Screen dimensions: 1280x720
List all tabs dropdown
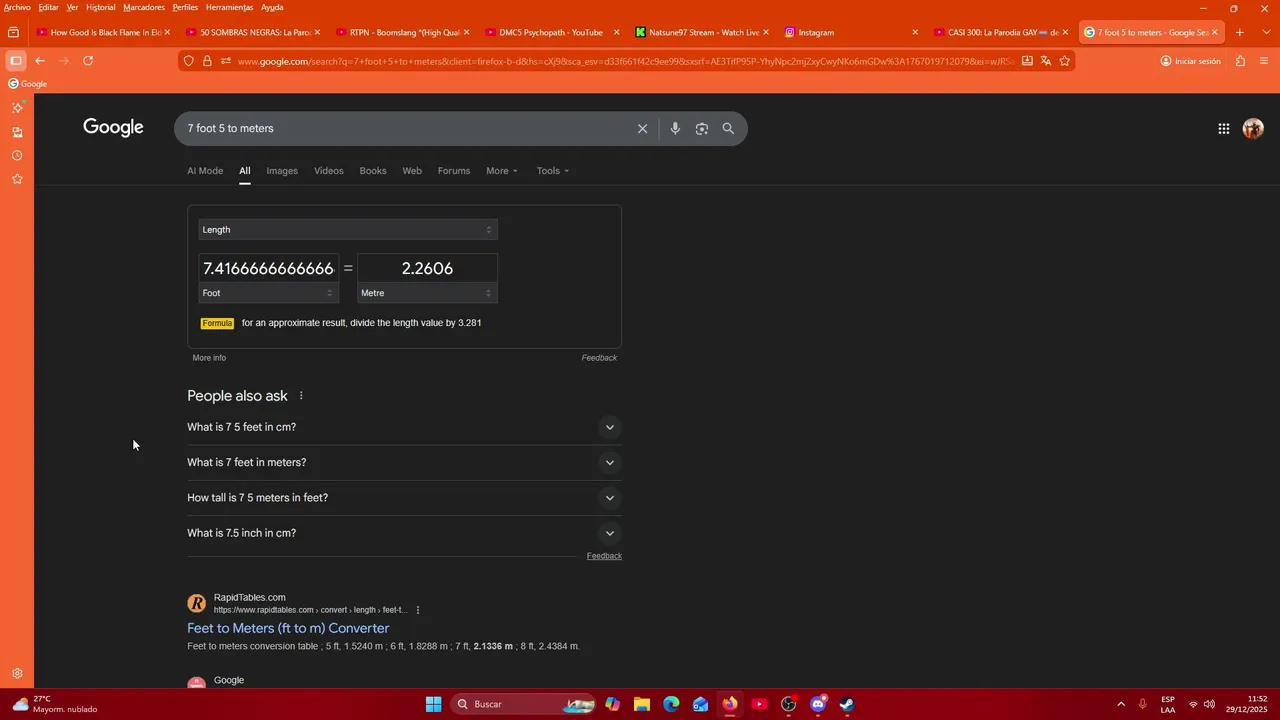[x=1265, y=32]
